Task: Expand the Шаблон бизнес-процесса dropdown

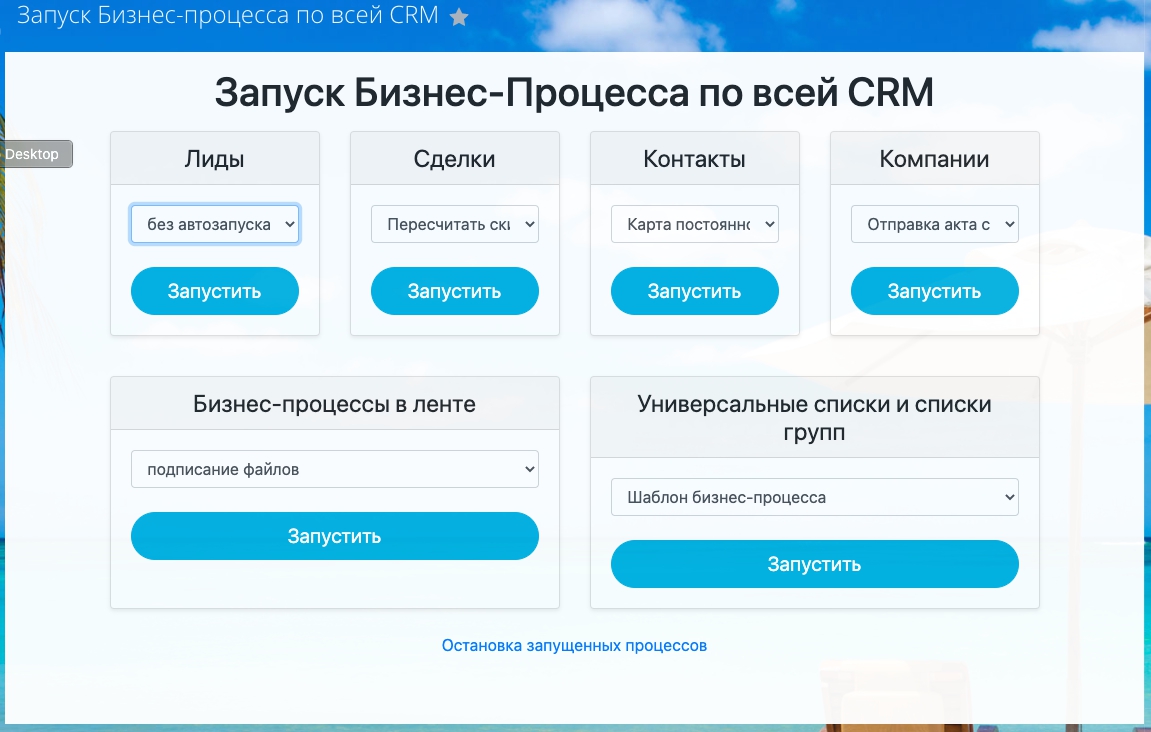Action: point(815,497)
